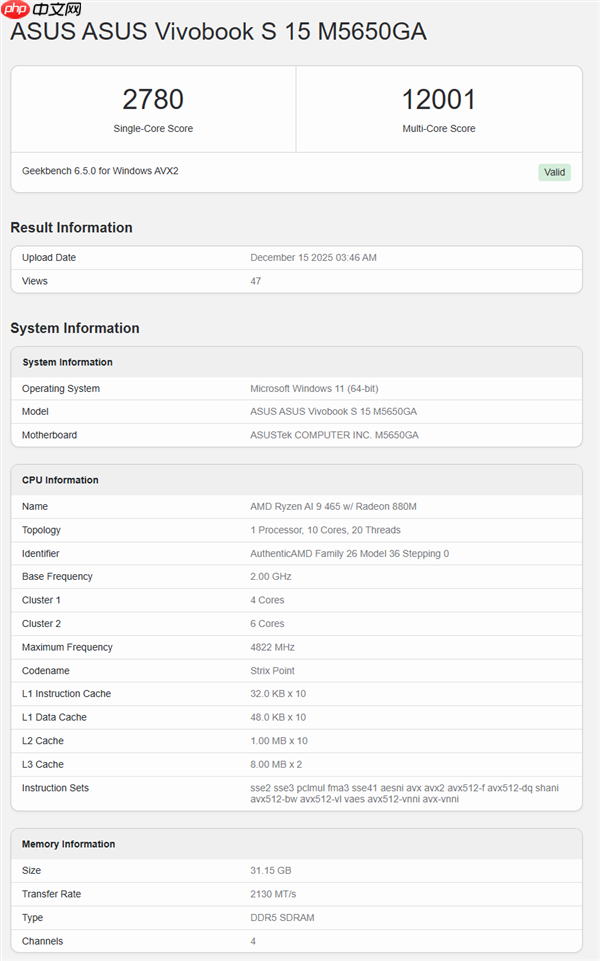Select the DDR5 SDRAM memory type value
The height and width of the screenshot is (961, 600).
pos(285,918)
